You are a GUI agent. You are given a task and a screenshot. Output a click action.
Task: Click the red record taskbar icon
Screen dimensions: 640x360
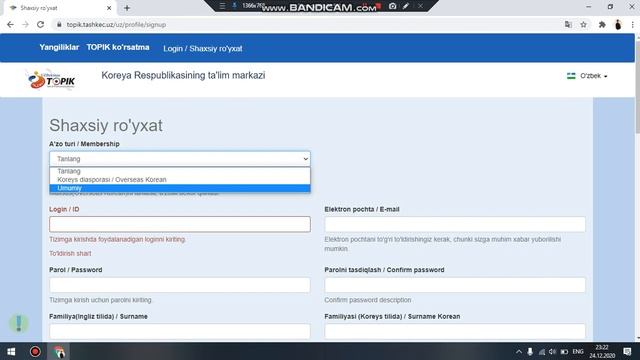[x=35, y=351]
